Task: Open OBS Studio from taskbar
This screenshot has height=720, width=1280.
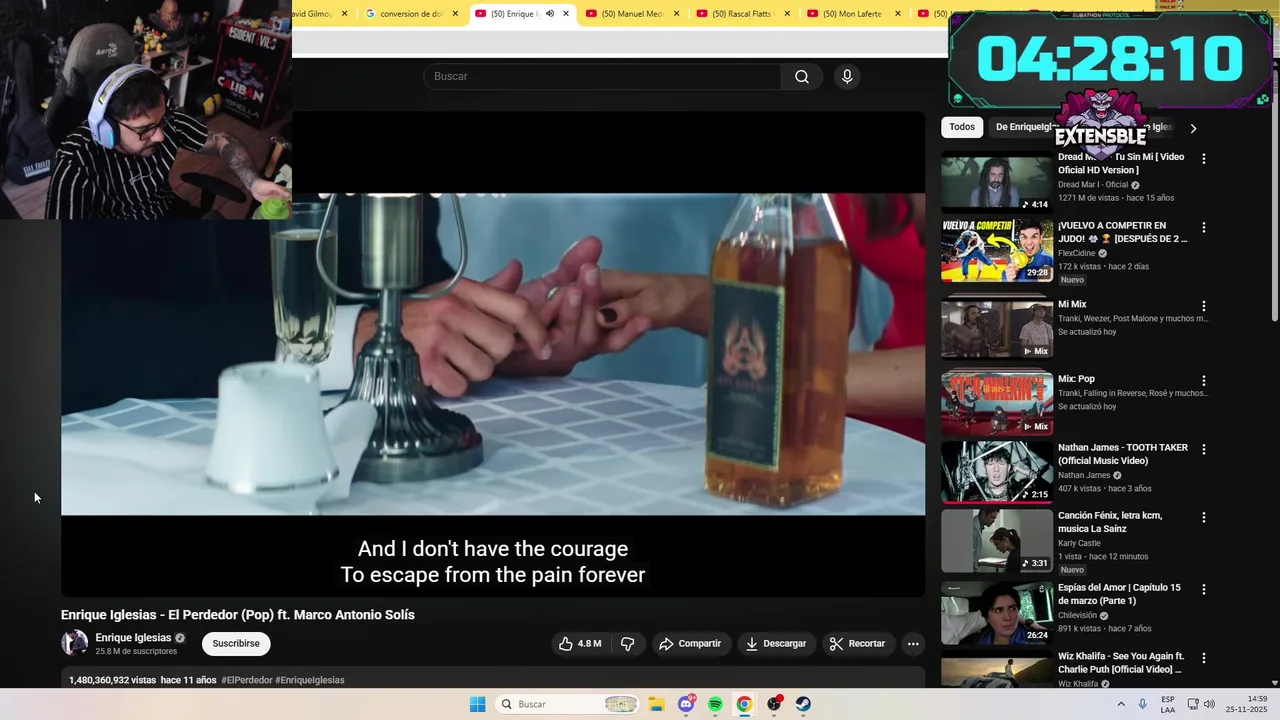Action: coord(774,704)
